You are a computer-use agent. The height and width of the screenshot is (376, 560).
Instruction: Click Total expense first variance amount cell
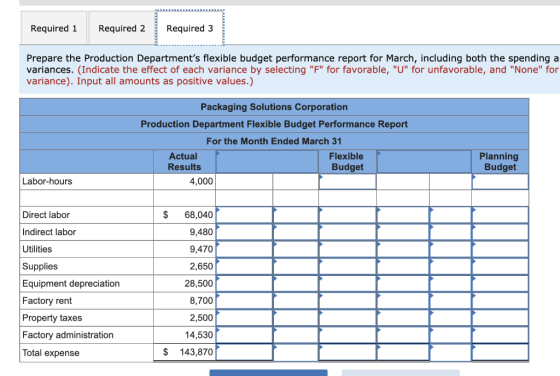click(244, 352)
